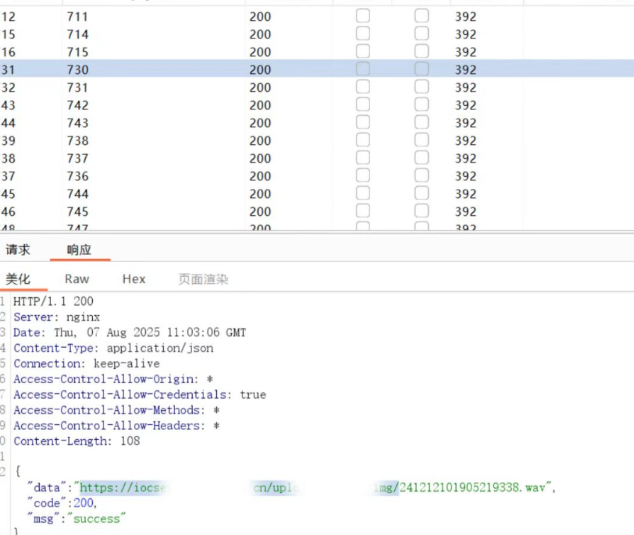Viewport: 634px width, 535px height.
Task: Switch to the Raw view tab
Action: pos(77,279)
